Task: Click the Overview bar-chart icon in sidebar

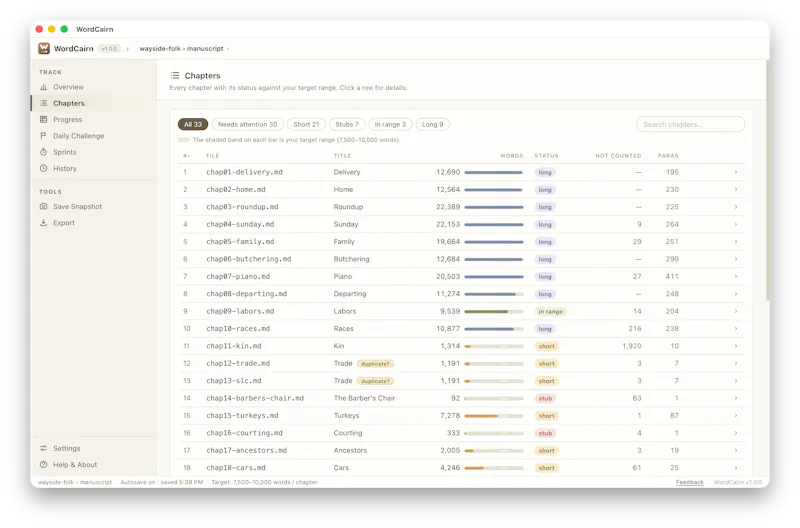Action: tap(43, 87)
